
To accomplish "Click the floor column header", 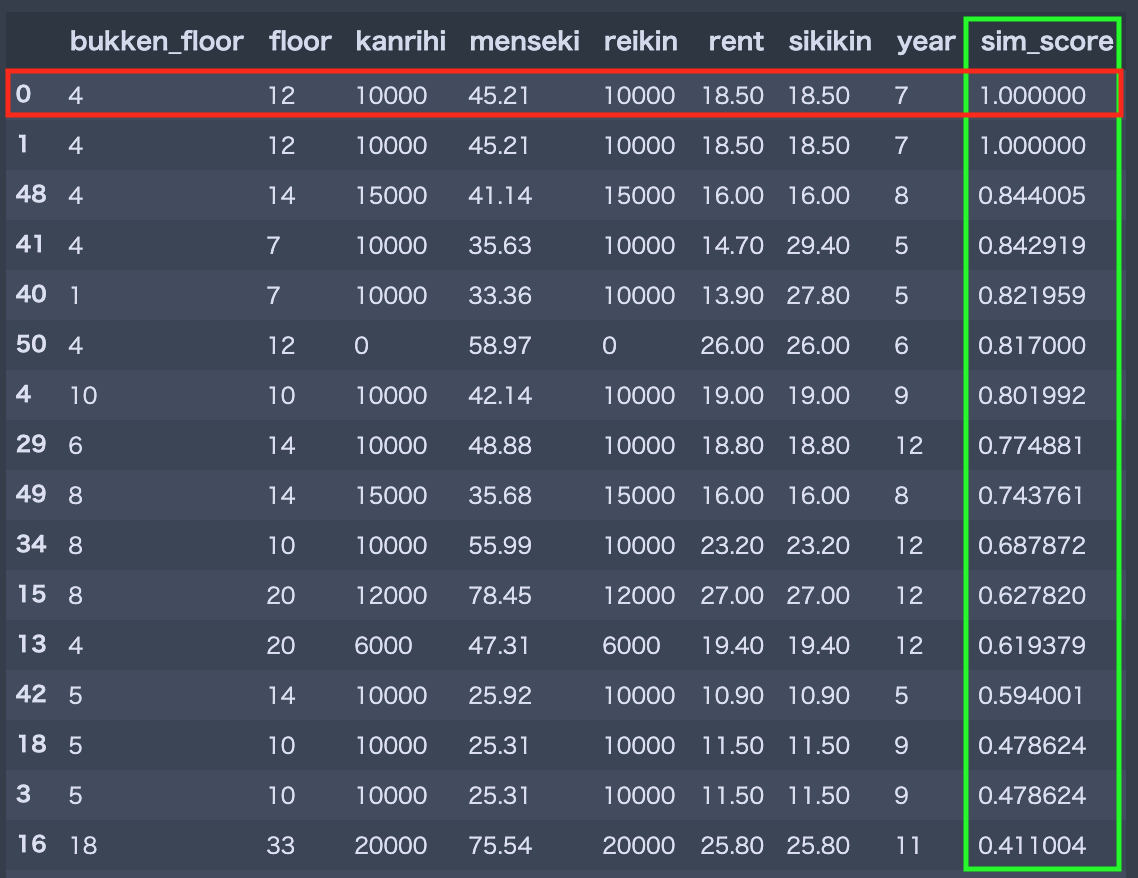I will 300,41.
